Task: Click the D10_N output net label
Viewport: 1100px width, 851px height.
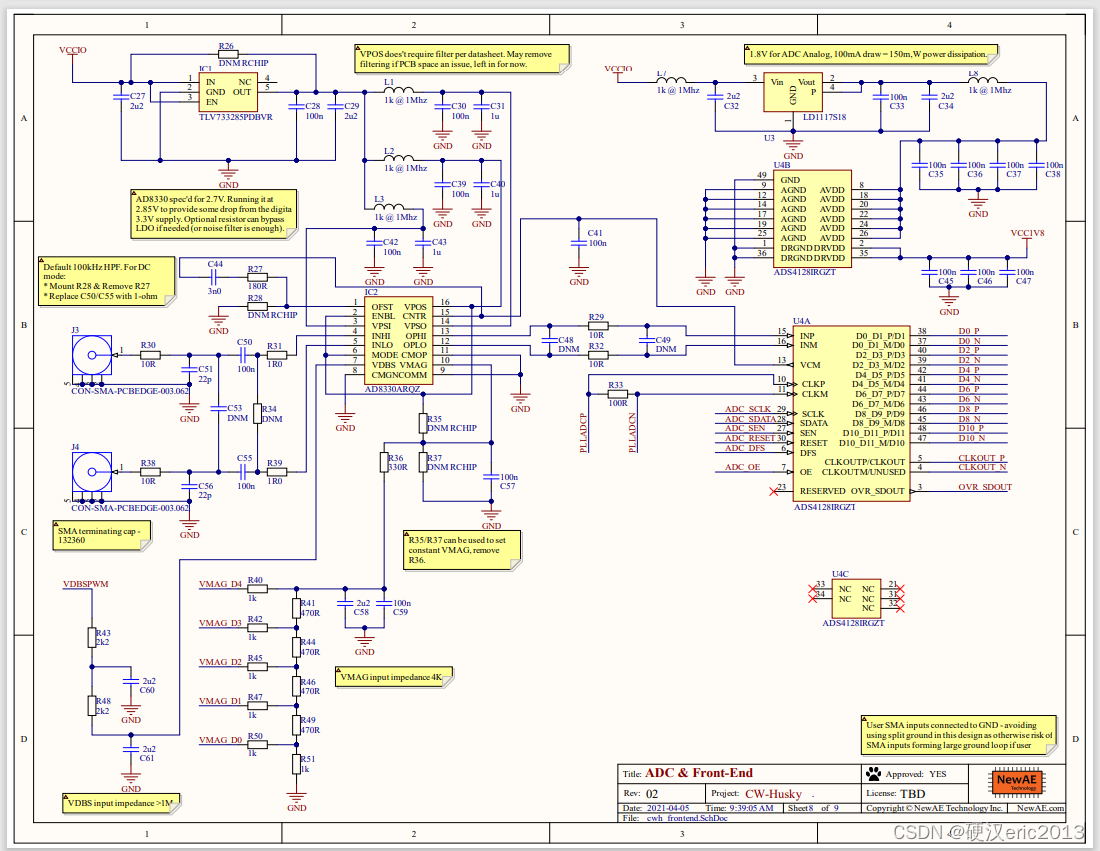Action: pos(972,438)
